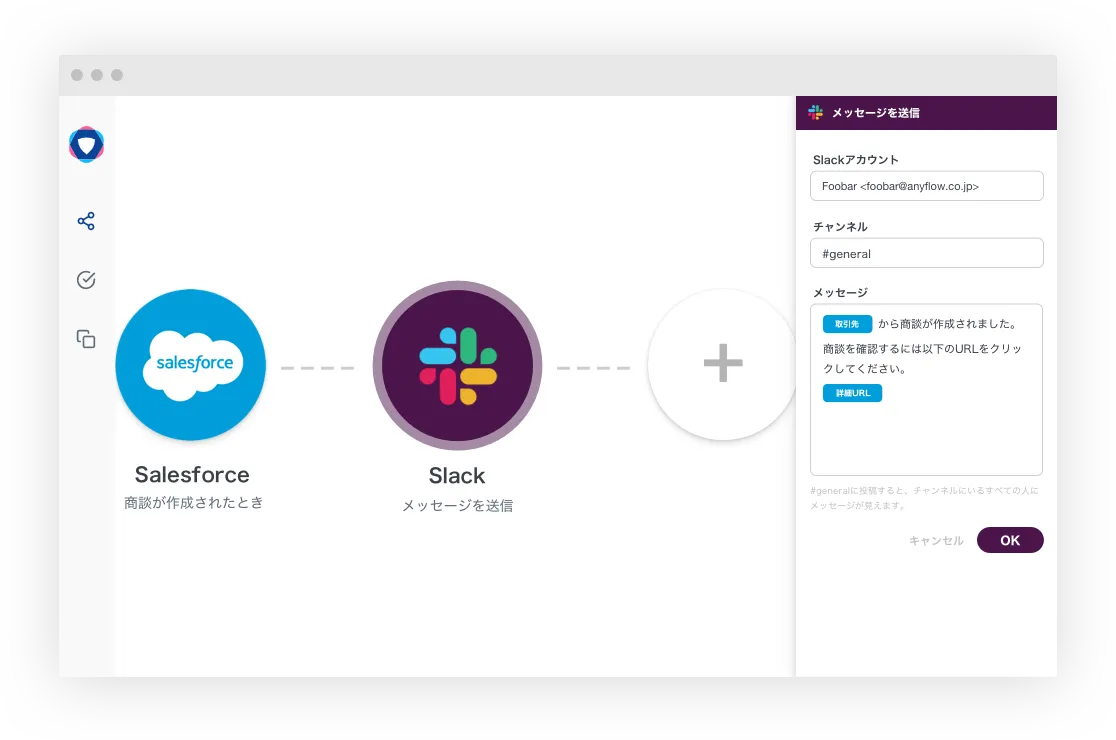Click the 商談が作成されたとき trigger description

[193, 503]
